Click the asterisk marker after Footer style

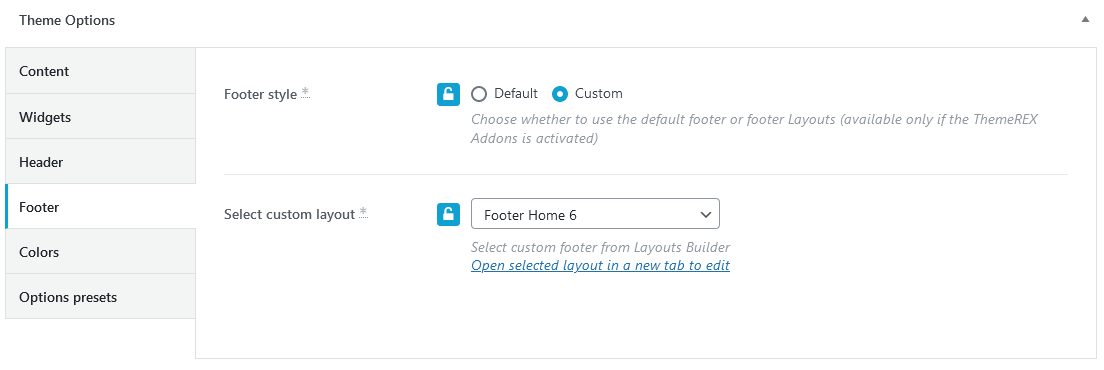pos(306,93)
